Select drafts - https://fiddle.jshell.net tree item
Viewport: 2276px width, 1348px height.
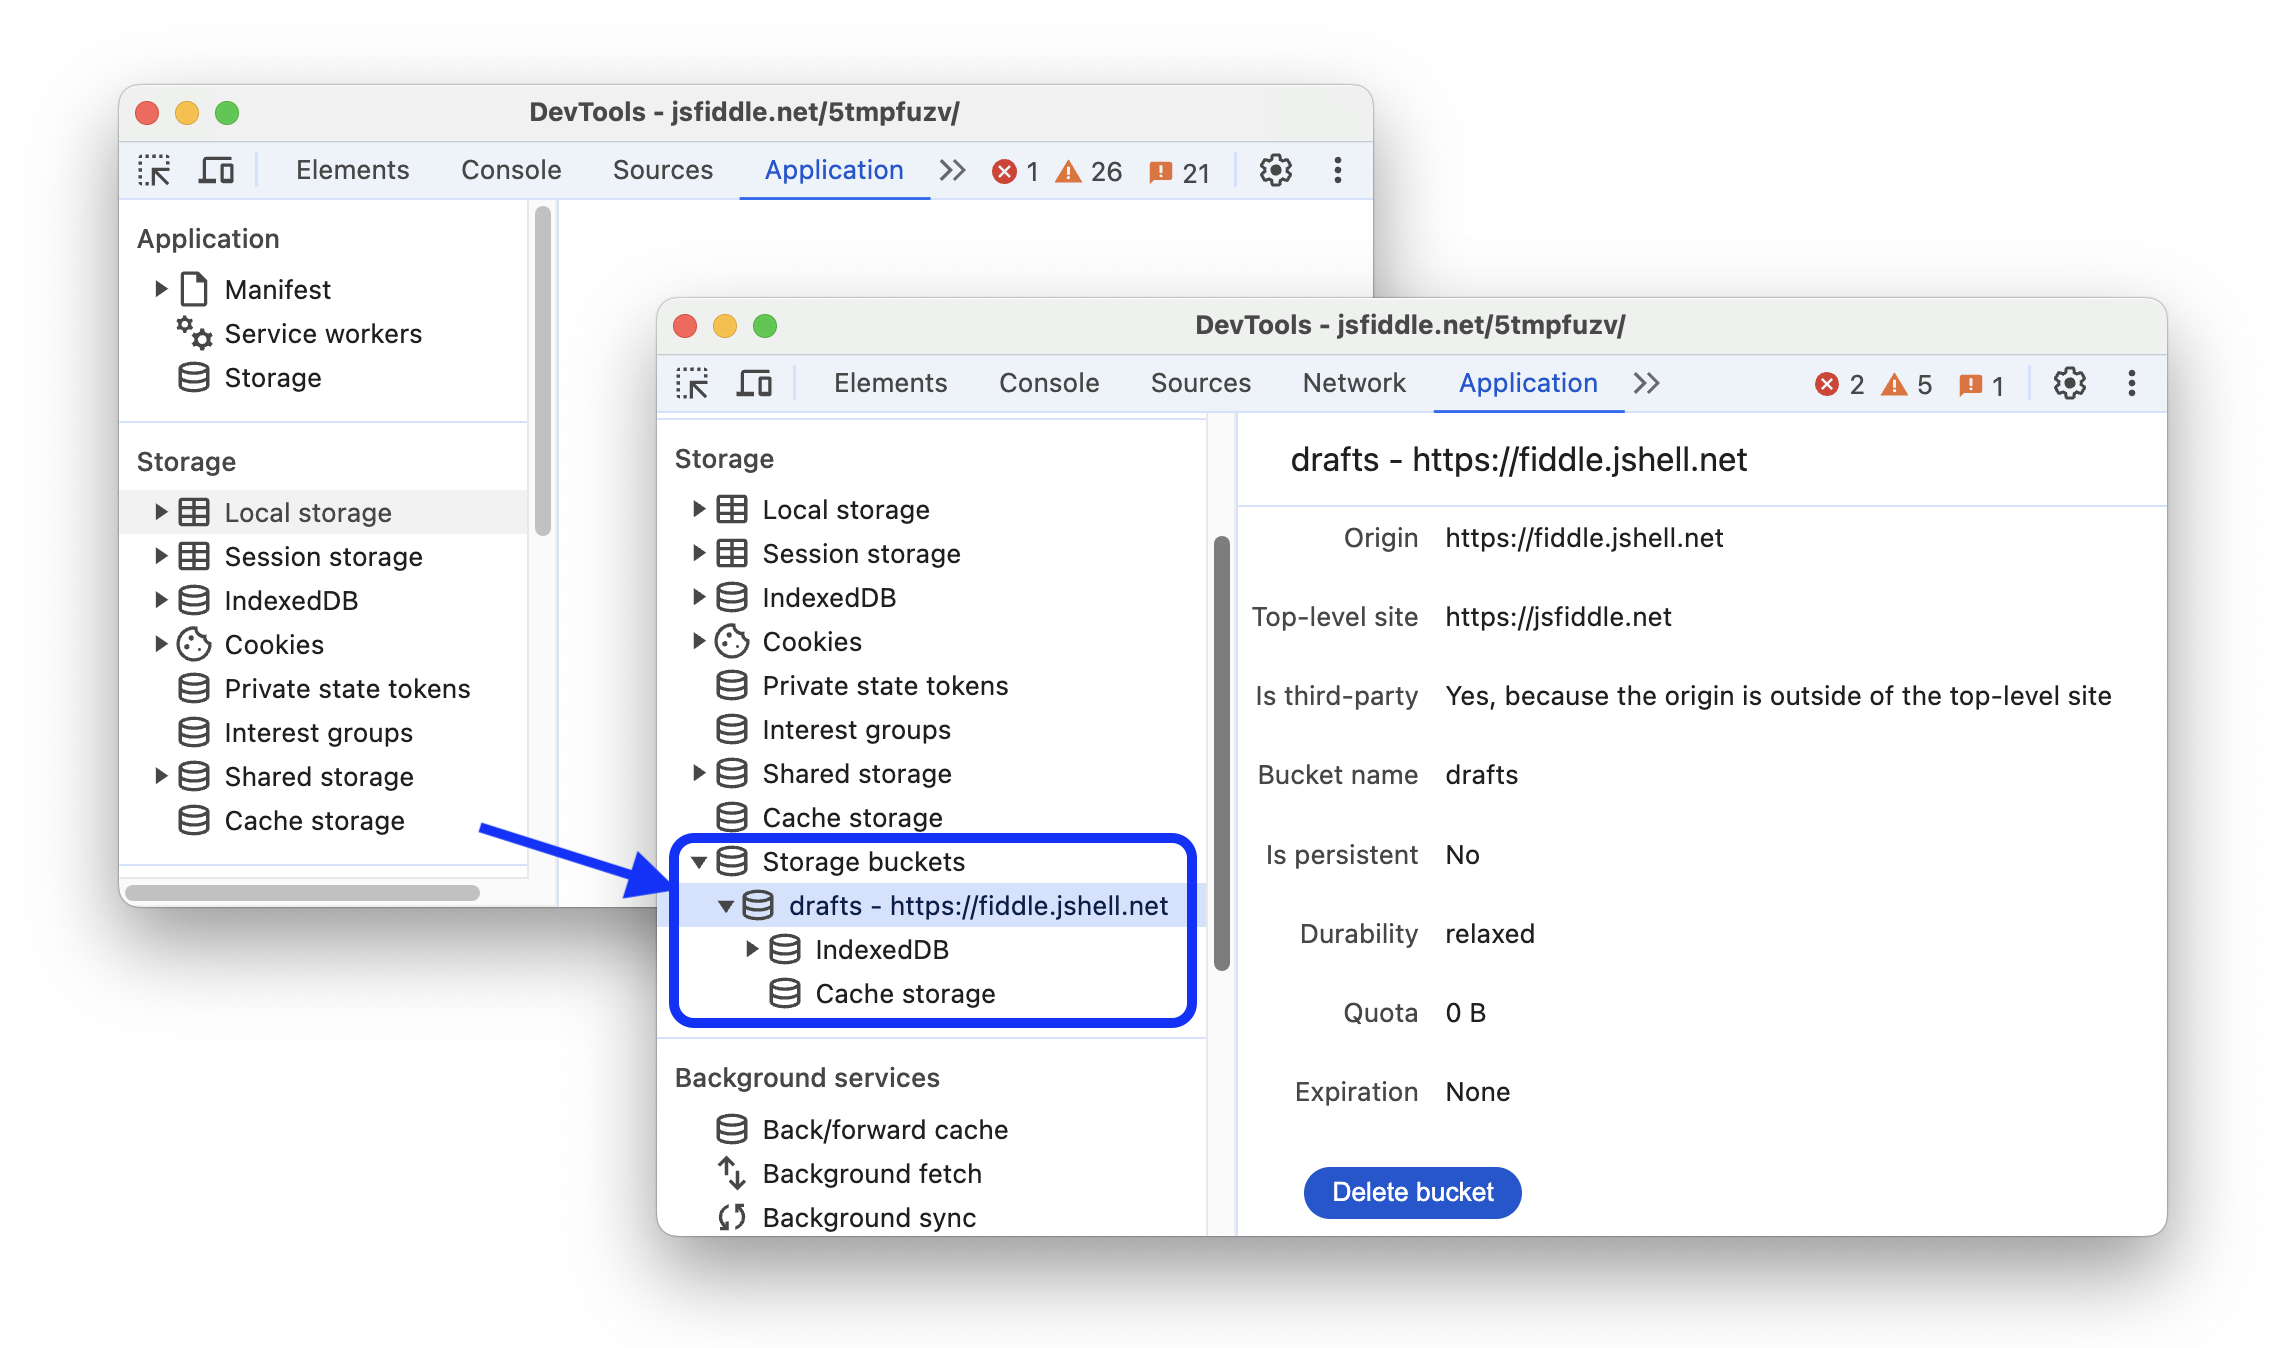[x=975, y=903]
